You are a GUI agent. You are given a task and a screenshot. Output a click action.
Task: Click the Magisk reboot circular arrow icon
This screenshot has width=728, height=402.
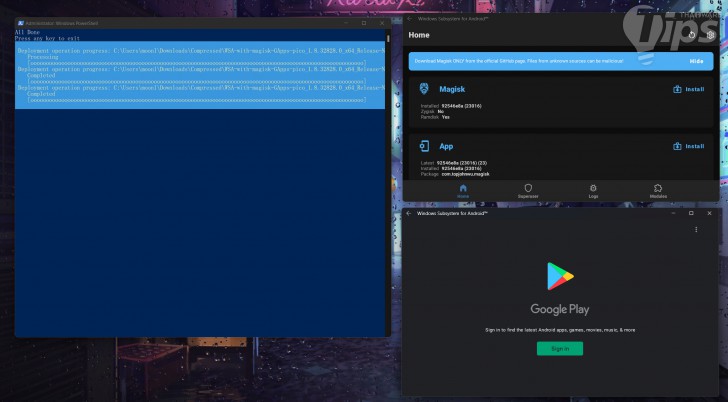[x=692, y=35]
